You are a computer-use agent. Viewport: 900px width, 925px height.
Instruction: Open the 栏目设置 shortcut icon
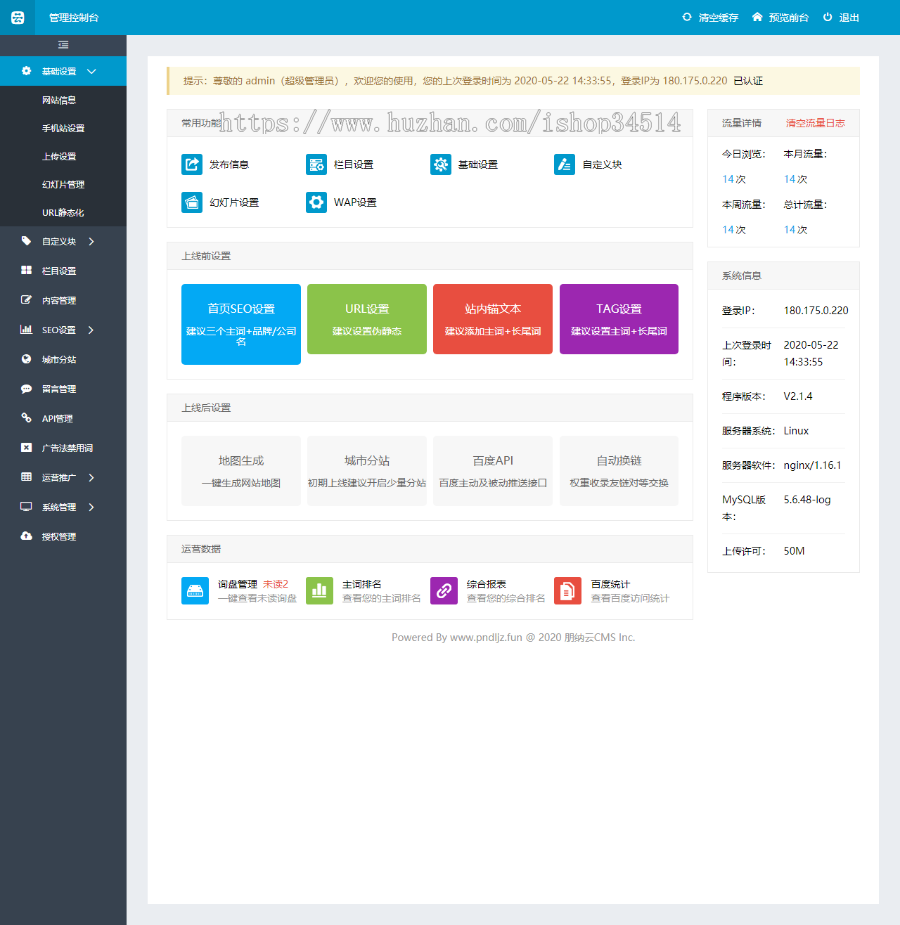[316, 165]
